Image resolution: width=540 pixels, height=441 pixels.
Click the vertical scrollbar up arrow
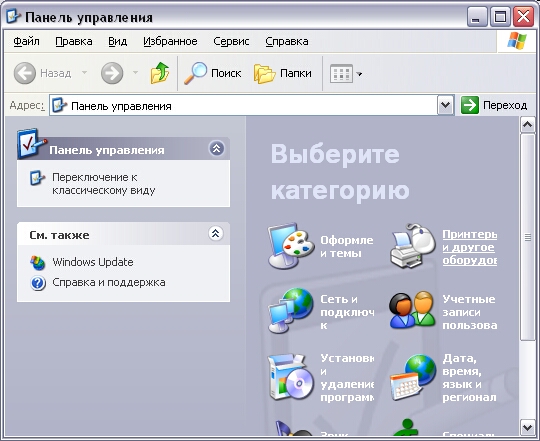coord(528,125)
